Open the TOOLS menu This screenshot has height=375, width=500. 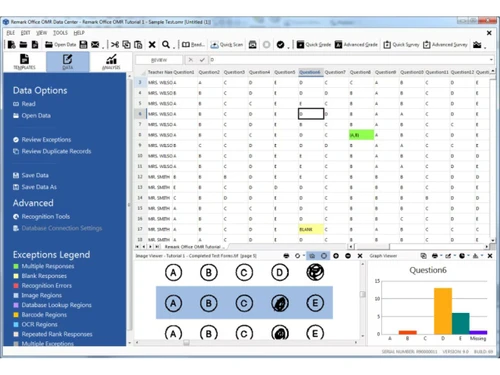point(60,33)
